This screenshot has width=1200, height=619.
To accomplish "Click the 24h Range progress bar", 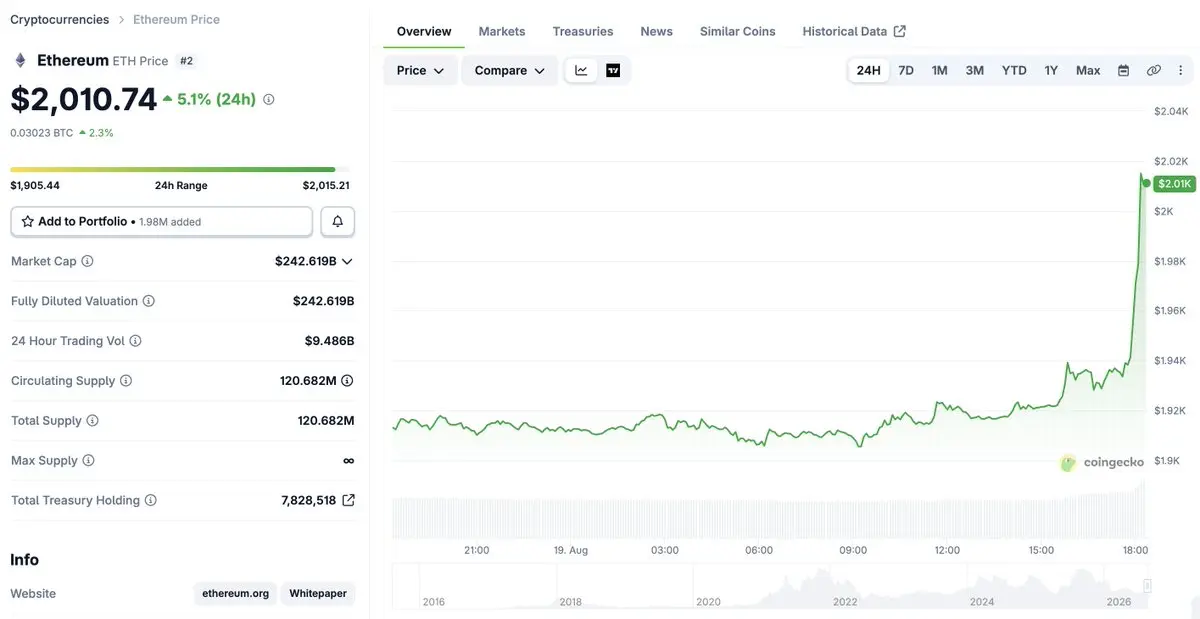I will (180, 170).
